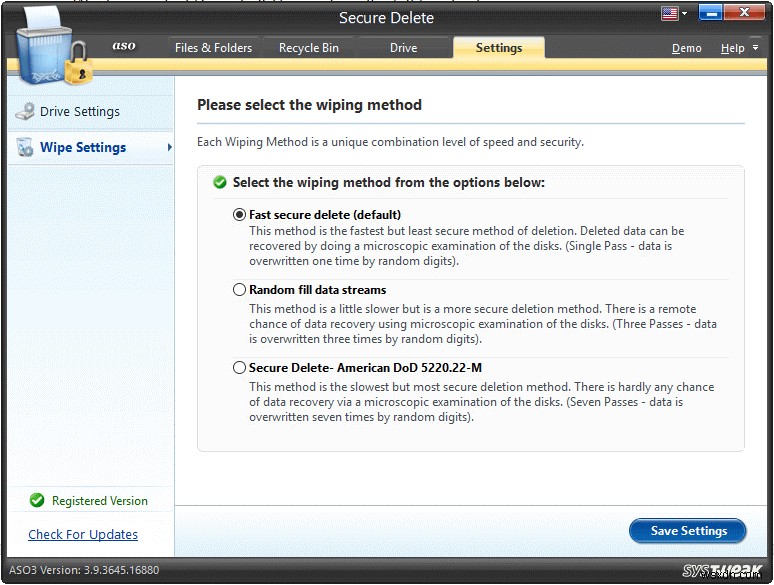Viewport: 774px width, 585px height.
Task: Open the Help menu
Action: click(733, 48)
